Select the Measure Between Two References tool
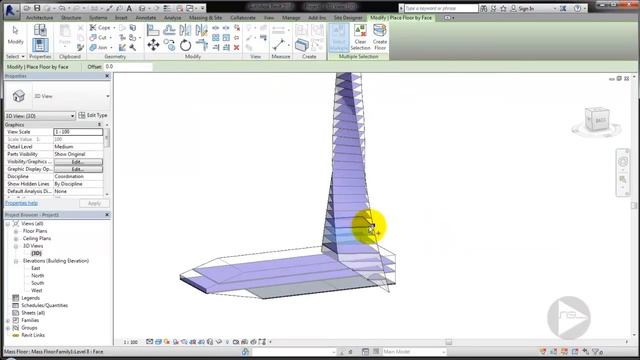The image size is (640, 360). click(x=279, y=44)
